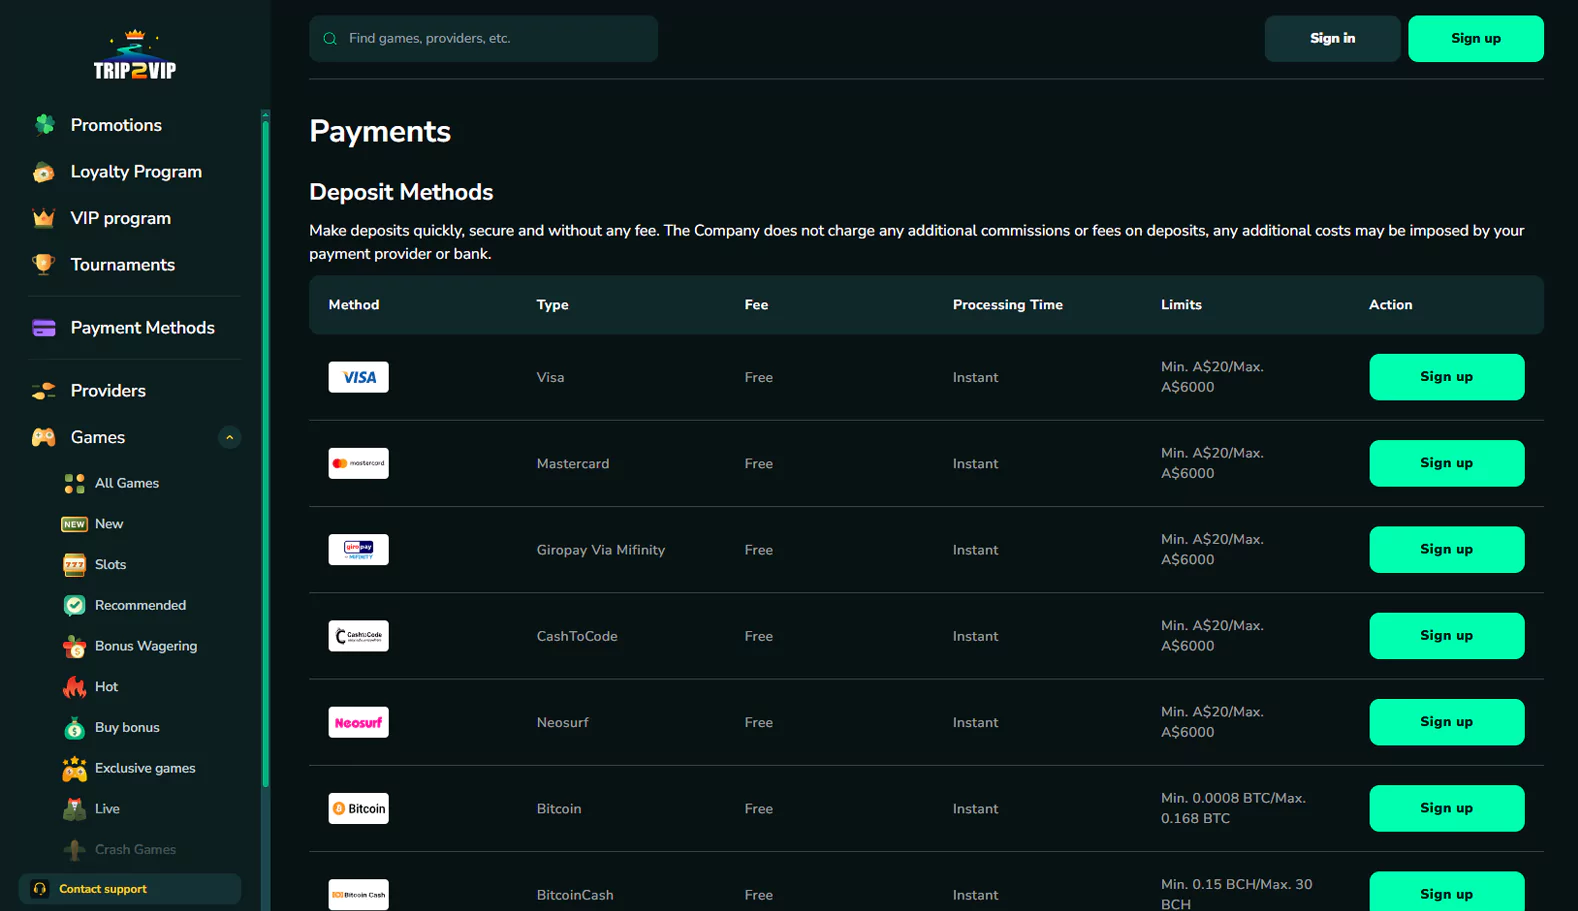Open Promotions via the clover icon
1578x911 pixels.
pos(44,125)
